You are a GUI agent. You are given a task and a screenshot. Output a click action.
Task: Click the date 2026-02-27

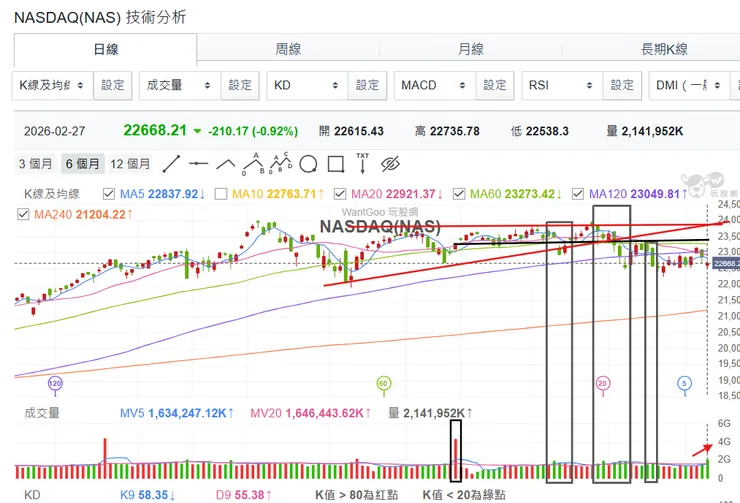tap(54, 131)
